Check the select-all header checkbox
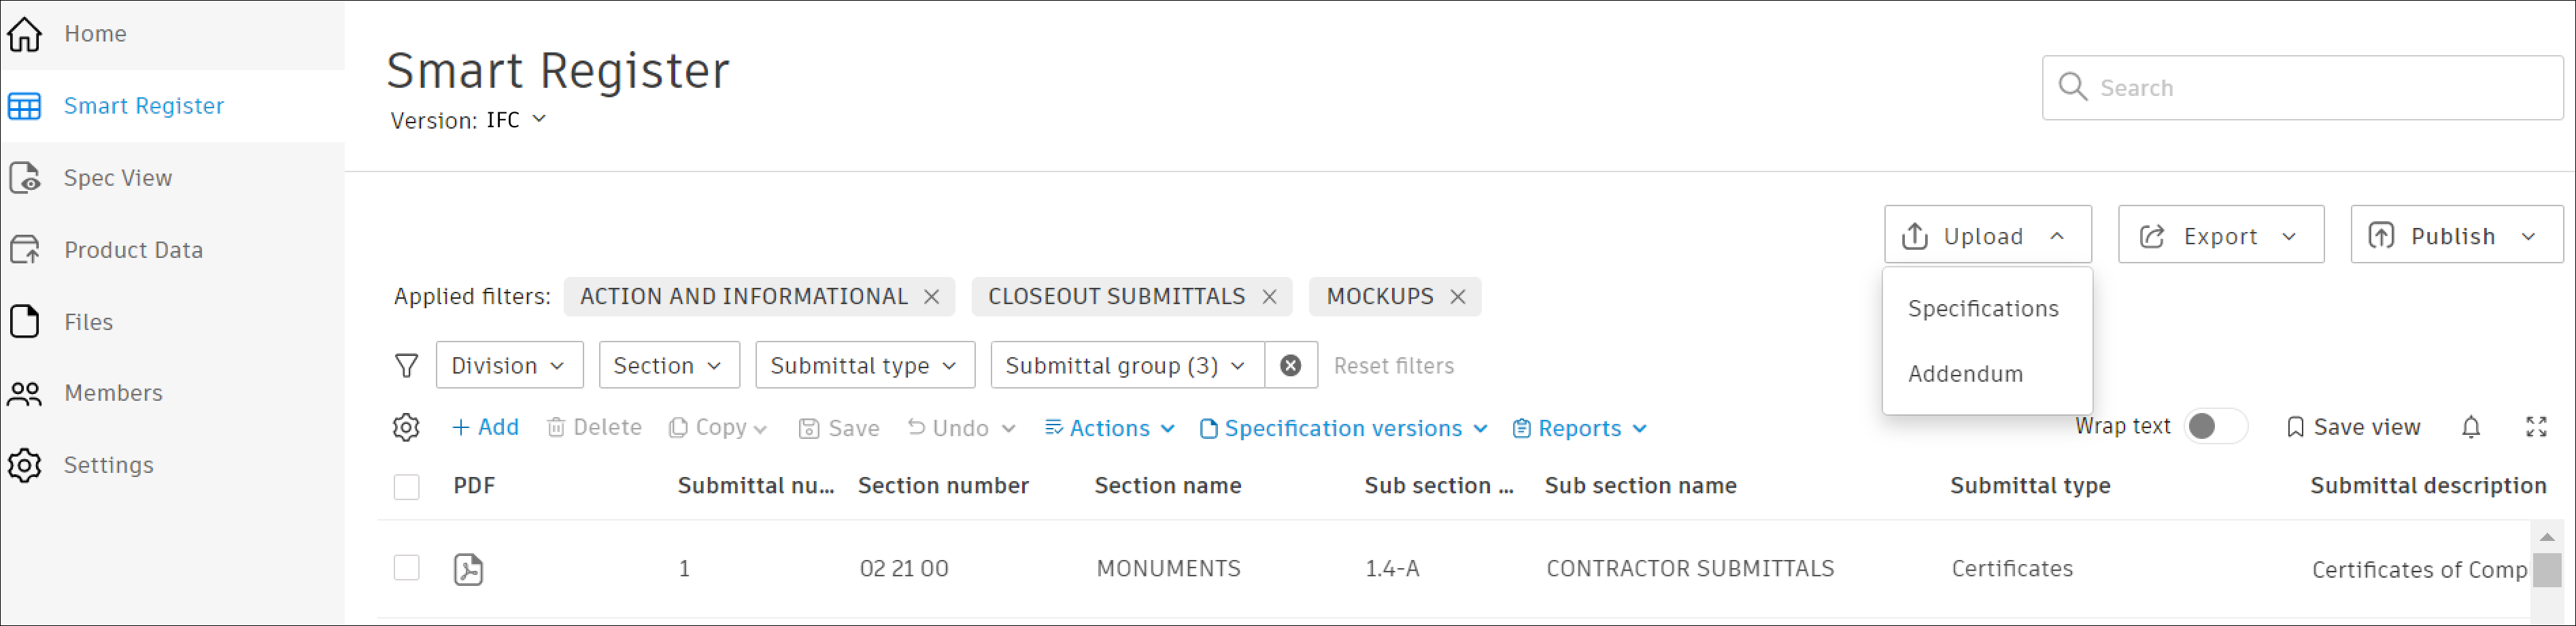This screenshot has height=626, width=2576. (406, 487)
